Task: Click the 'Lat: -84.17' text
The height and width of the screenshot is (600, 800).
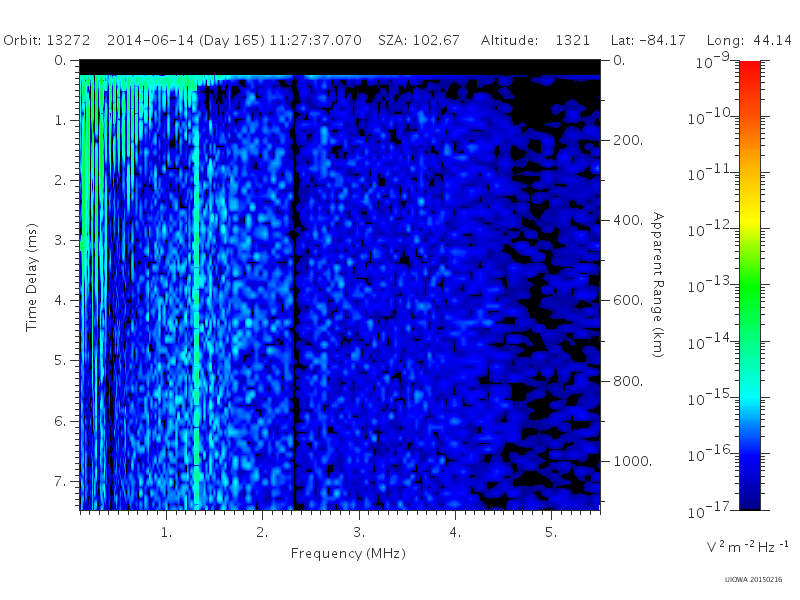Action: [x=648, y=40]
